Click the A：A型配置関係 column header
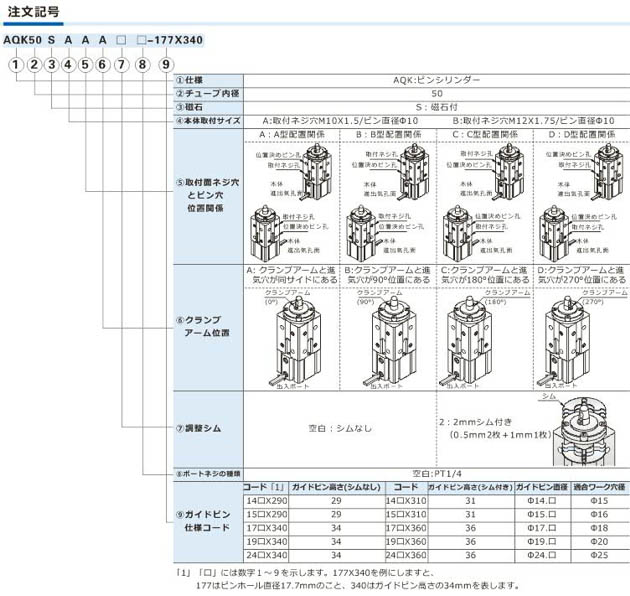Screen dimensions: 630x596 292,135
